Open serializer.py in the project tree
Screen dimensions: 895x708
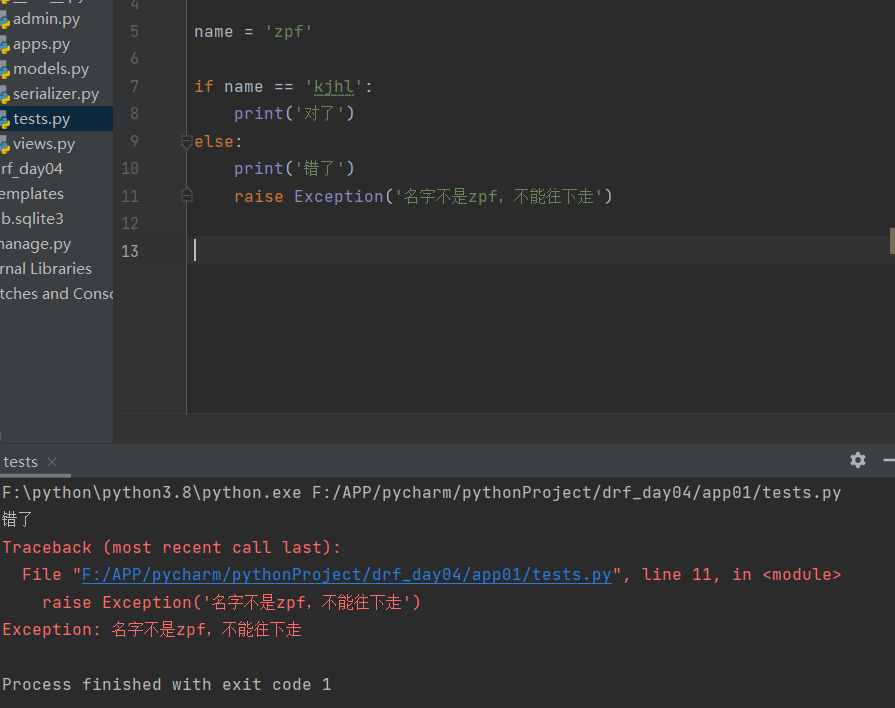point(56,94)
